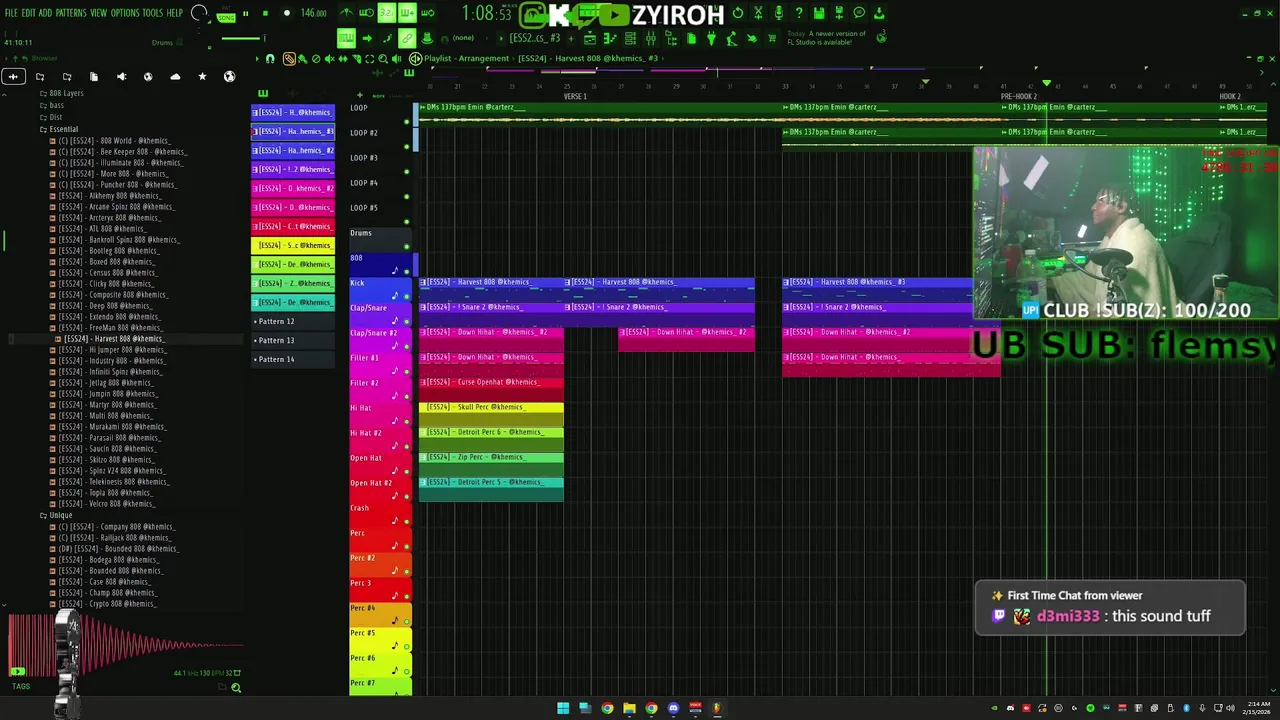
Task: Toggle typing keyboard to piano
Action: pos(346,38)
